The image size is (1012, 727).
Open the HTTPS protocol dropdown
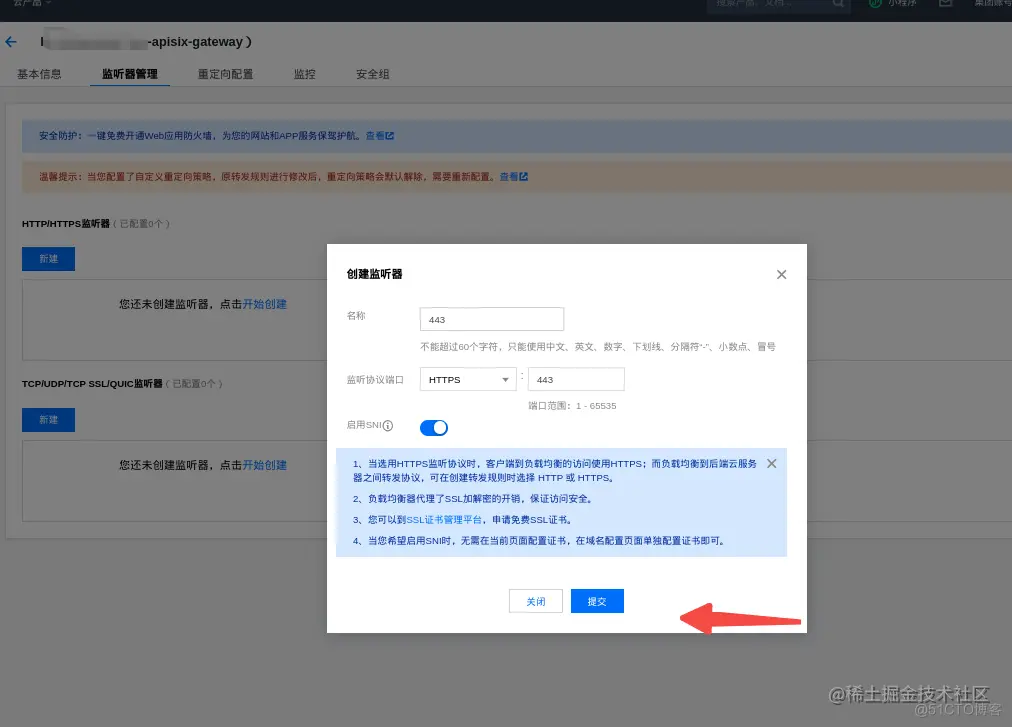point(468,379)
